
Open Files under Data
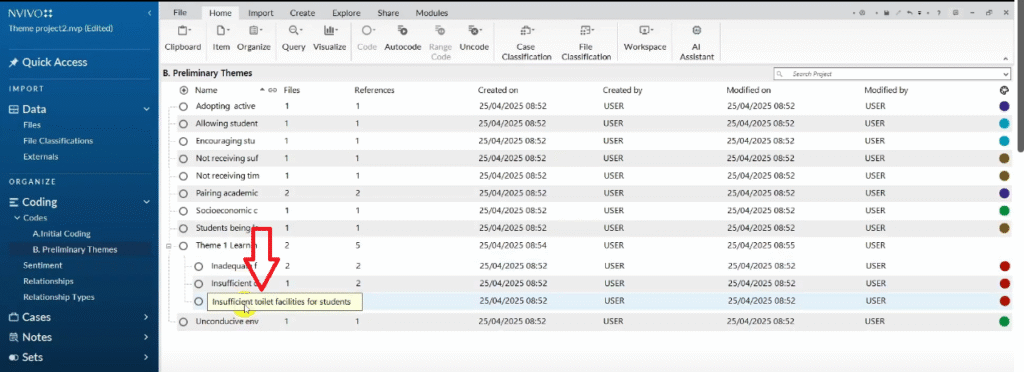click(x=32, y=125)
